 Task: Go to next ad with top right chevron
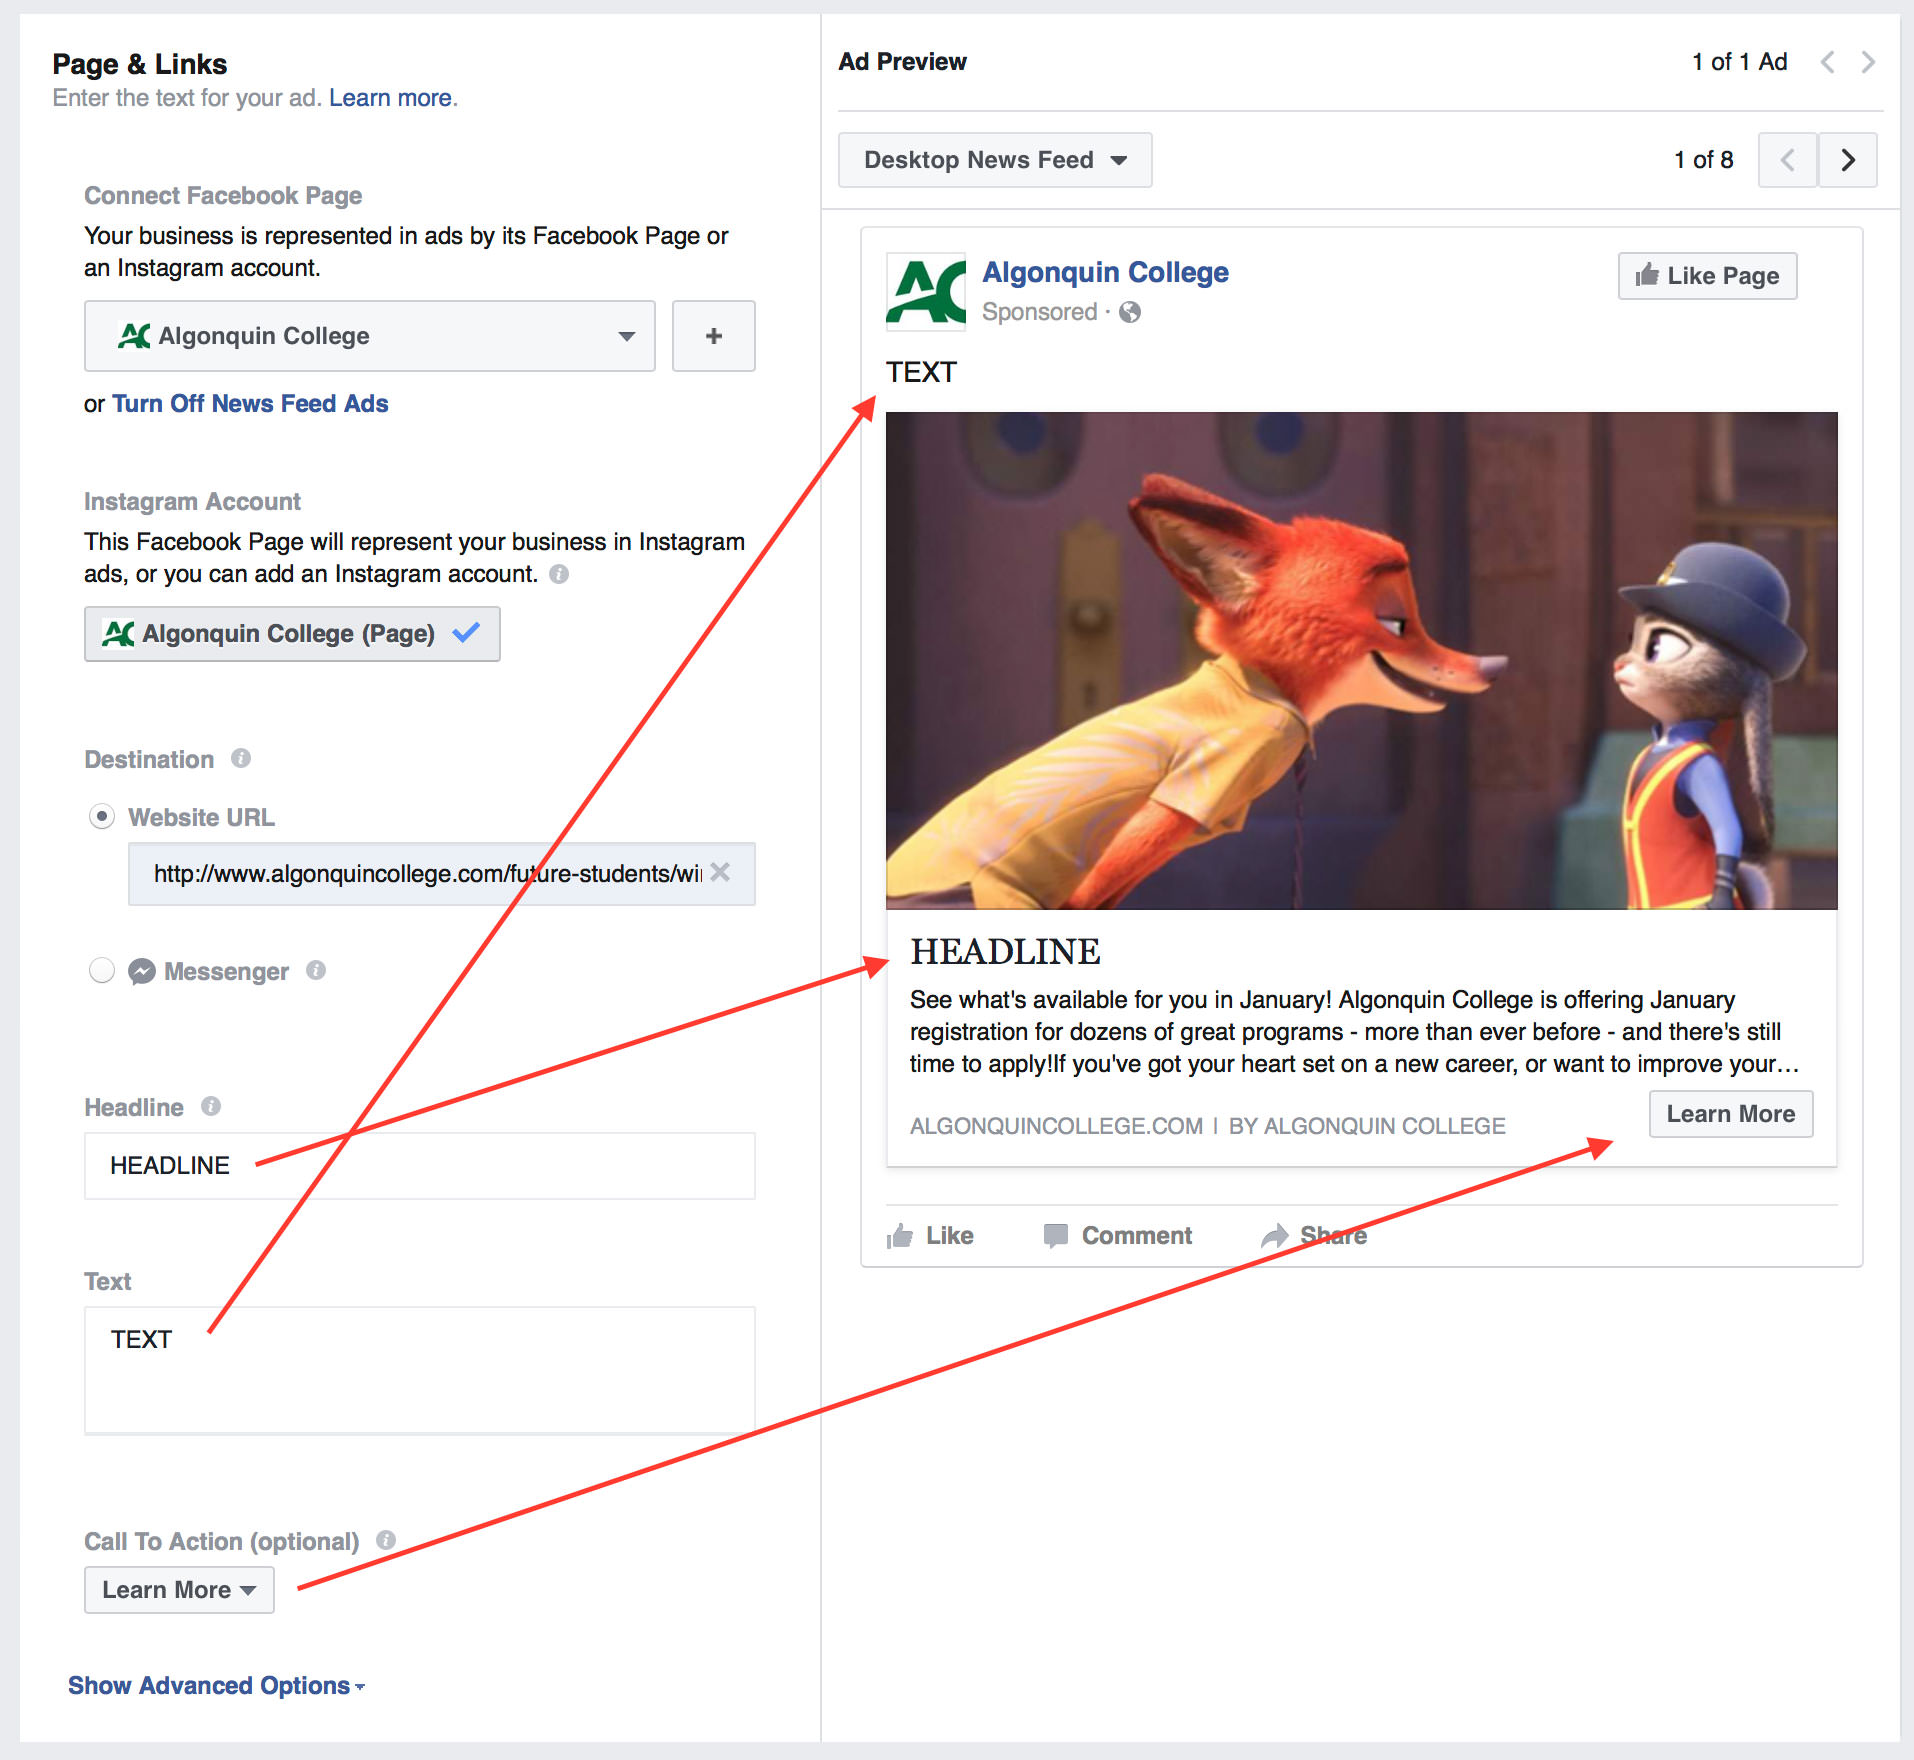(1867, 62)
